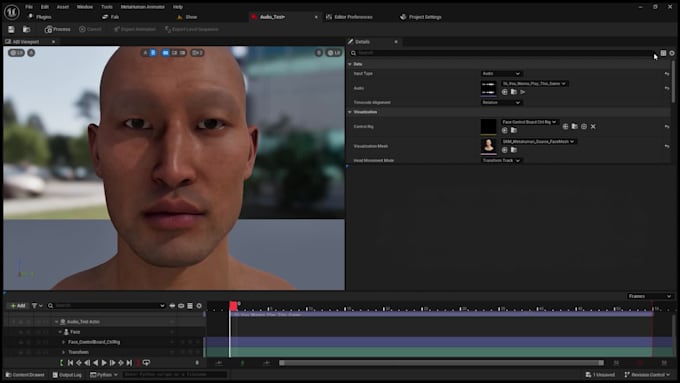This screenshot has height=383, width=680.
Task: Open the sequencer filter dropdown
Action: 37,306
